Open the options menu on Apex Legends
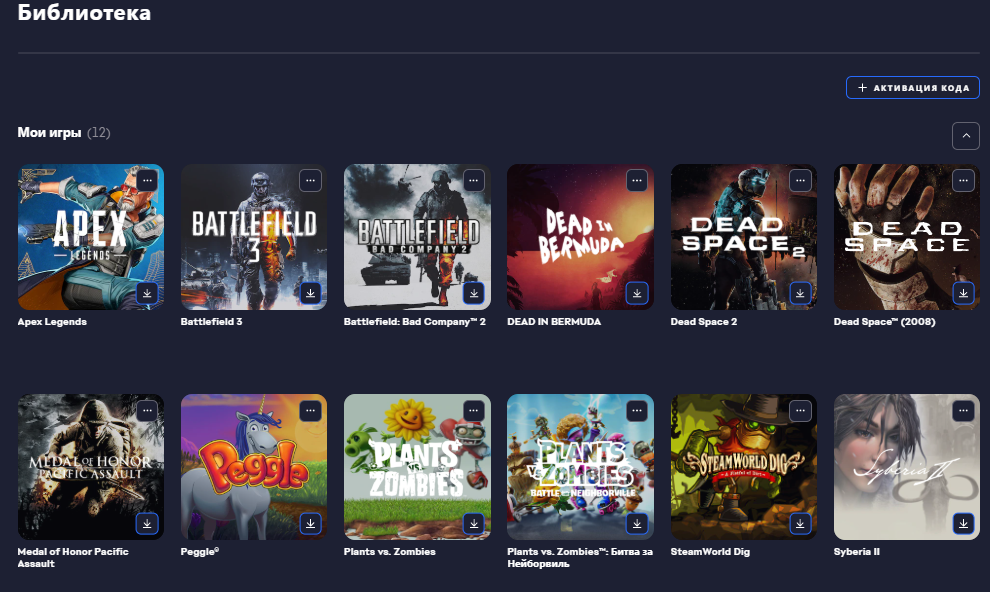 click(147, 181)
